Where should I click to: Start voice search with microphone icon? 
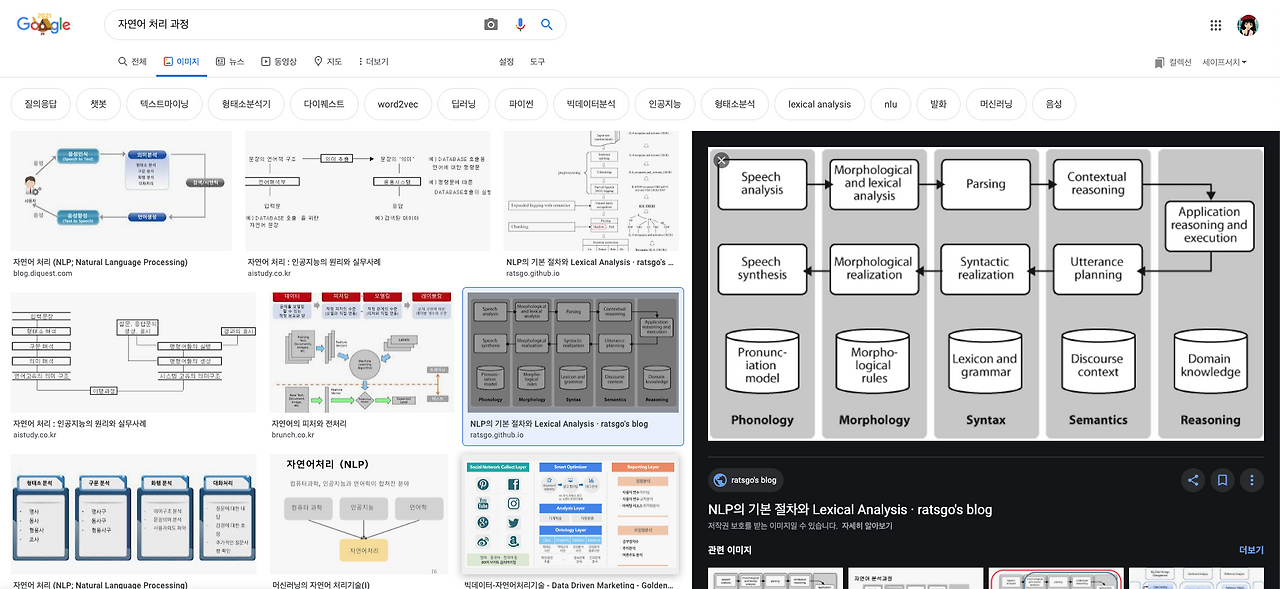click(520, 24)
